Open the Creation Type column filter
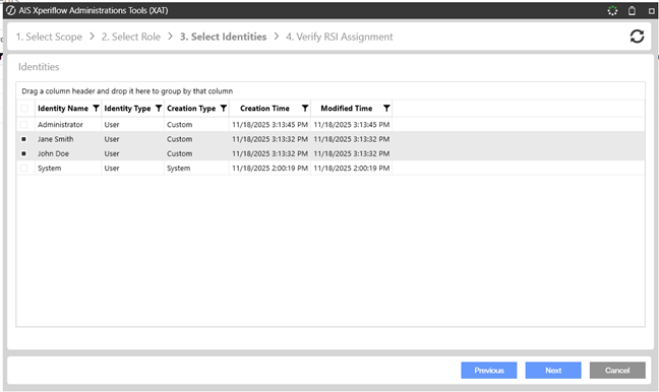The width and height of the screenshot is (659, 392). pos(224,108)
